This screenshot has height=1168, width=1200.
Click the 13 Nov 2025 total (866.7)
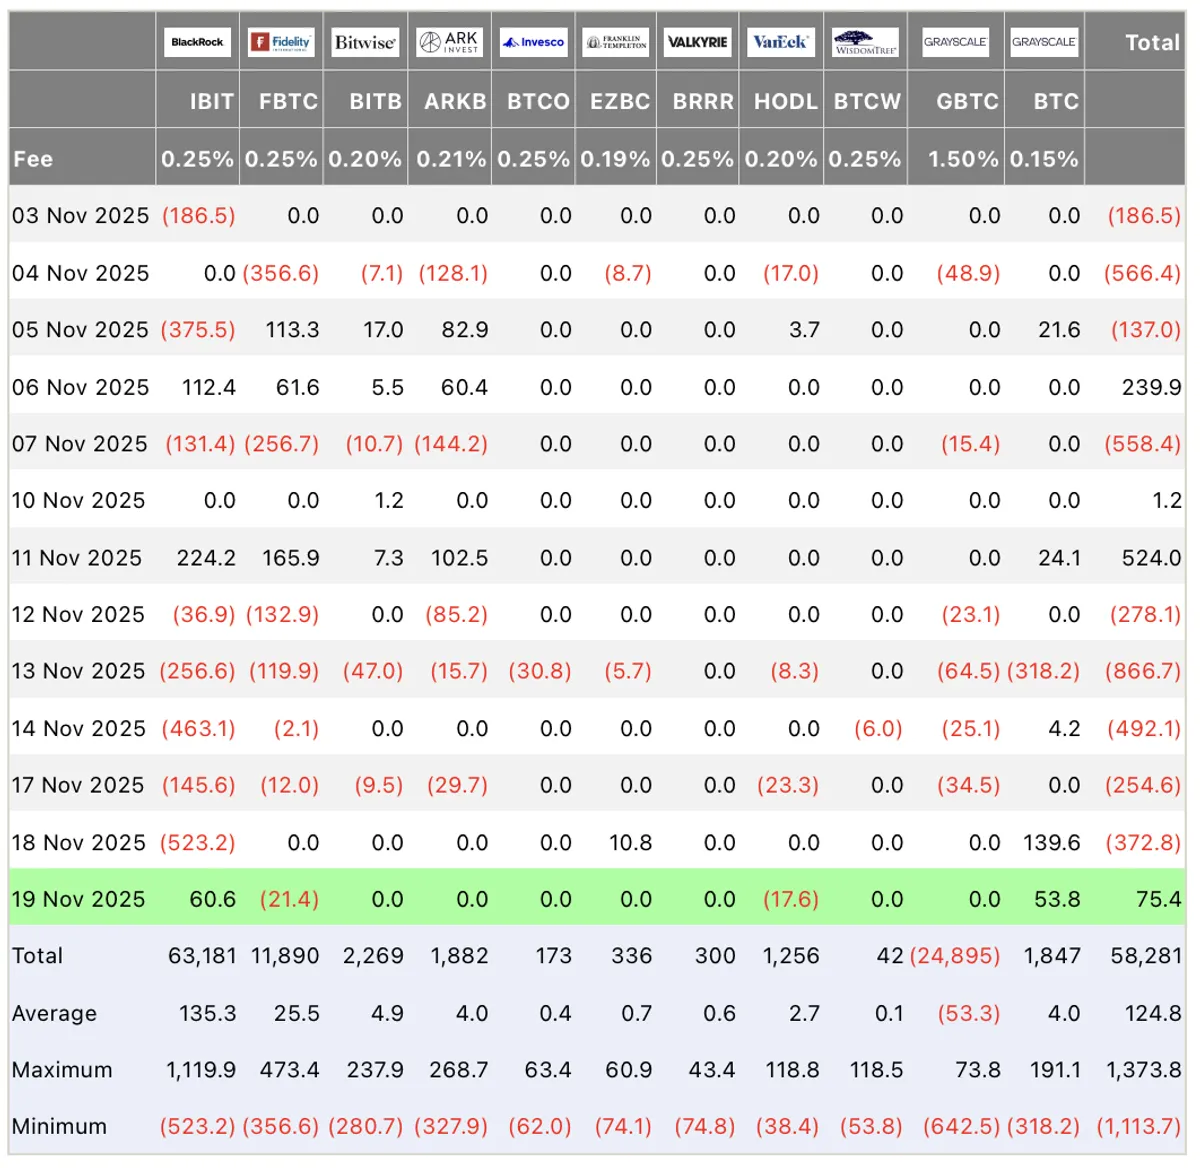(x=1143, y=671)
